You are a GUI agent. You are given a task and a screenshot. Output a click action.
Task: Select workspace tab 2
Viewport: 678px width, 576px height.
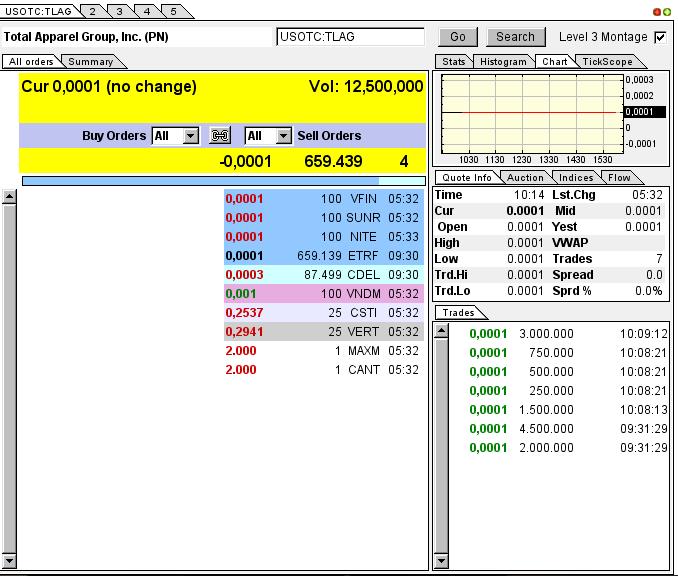91,11
